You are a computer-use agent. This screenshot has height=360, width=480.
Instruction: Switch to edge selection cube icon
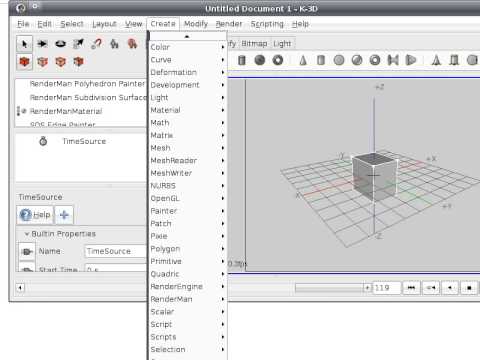pos(60,62)
